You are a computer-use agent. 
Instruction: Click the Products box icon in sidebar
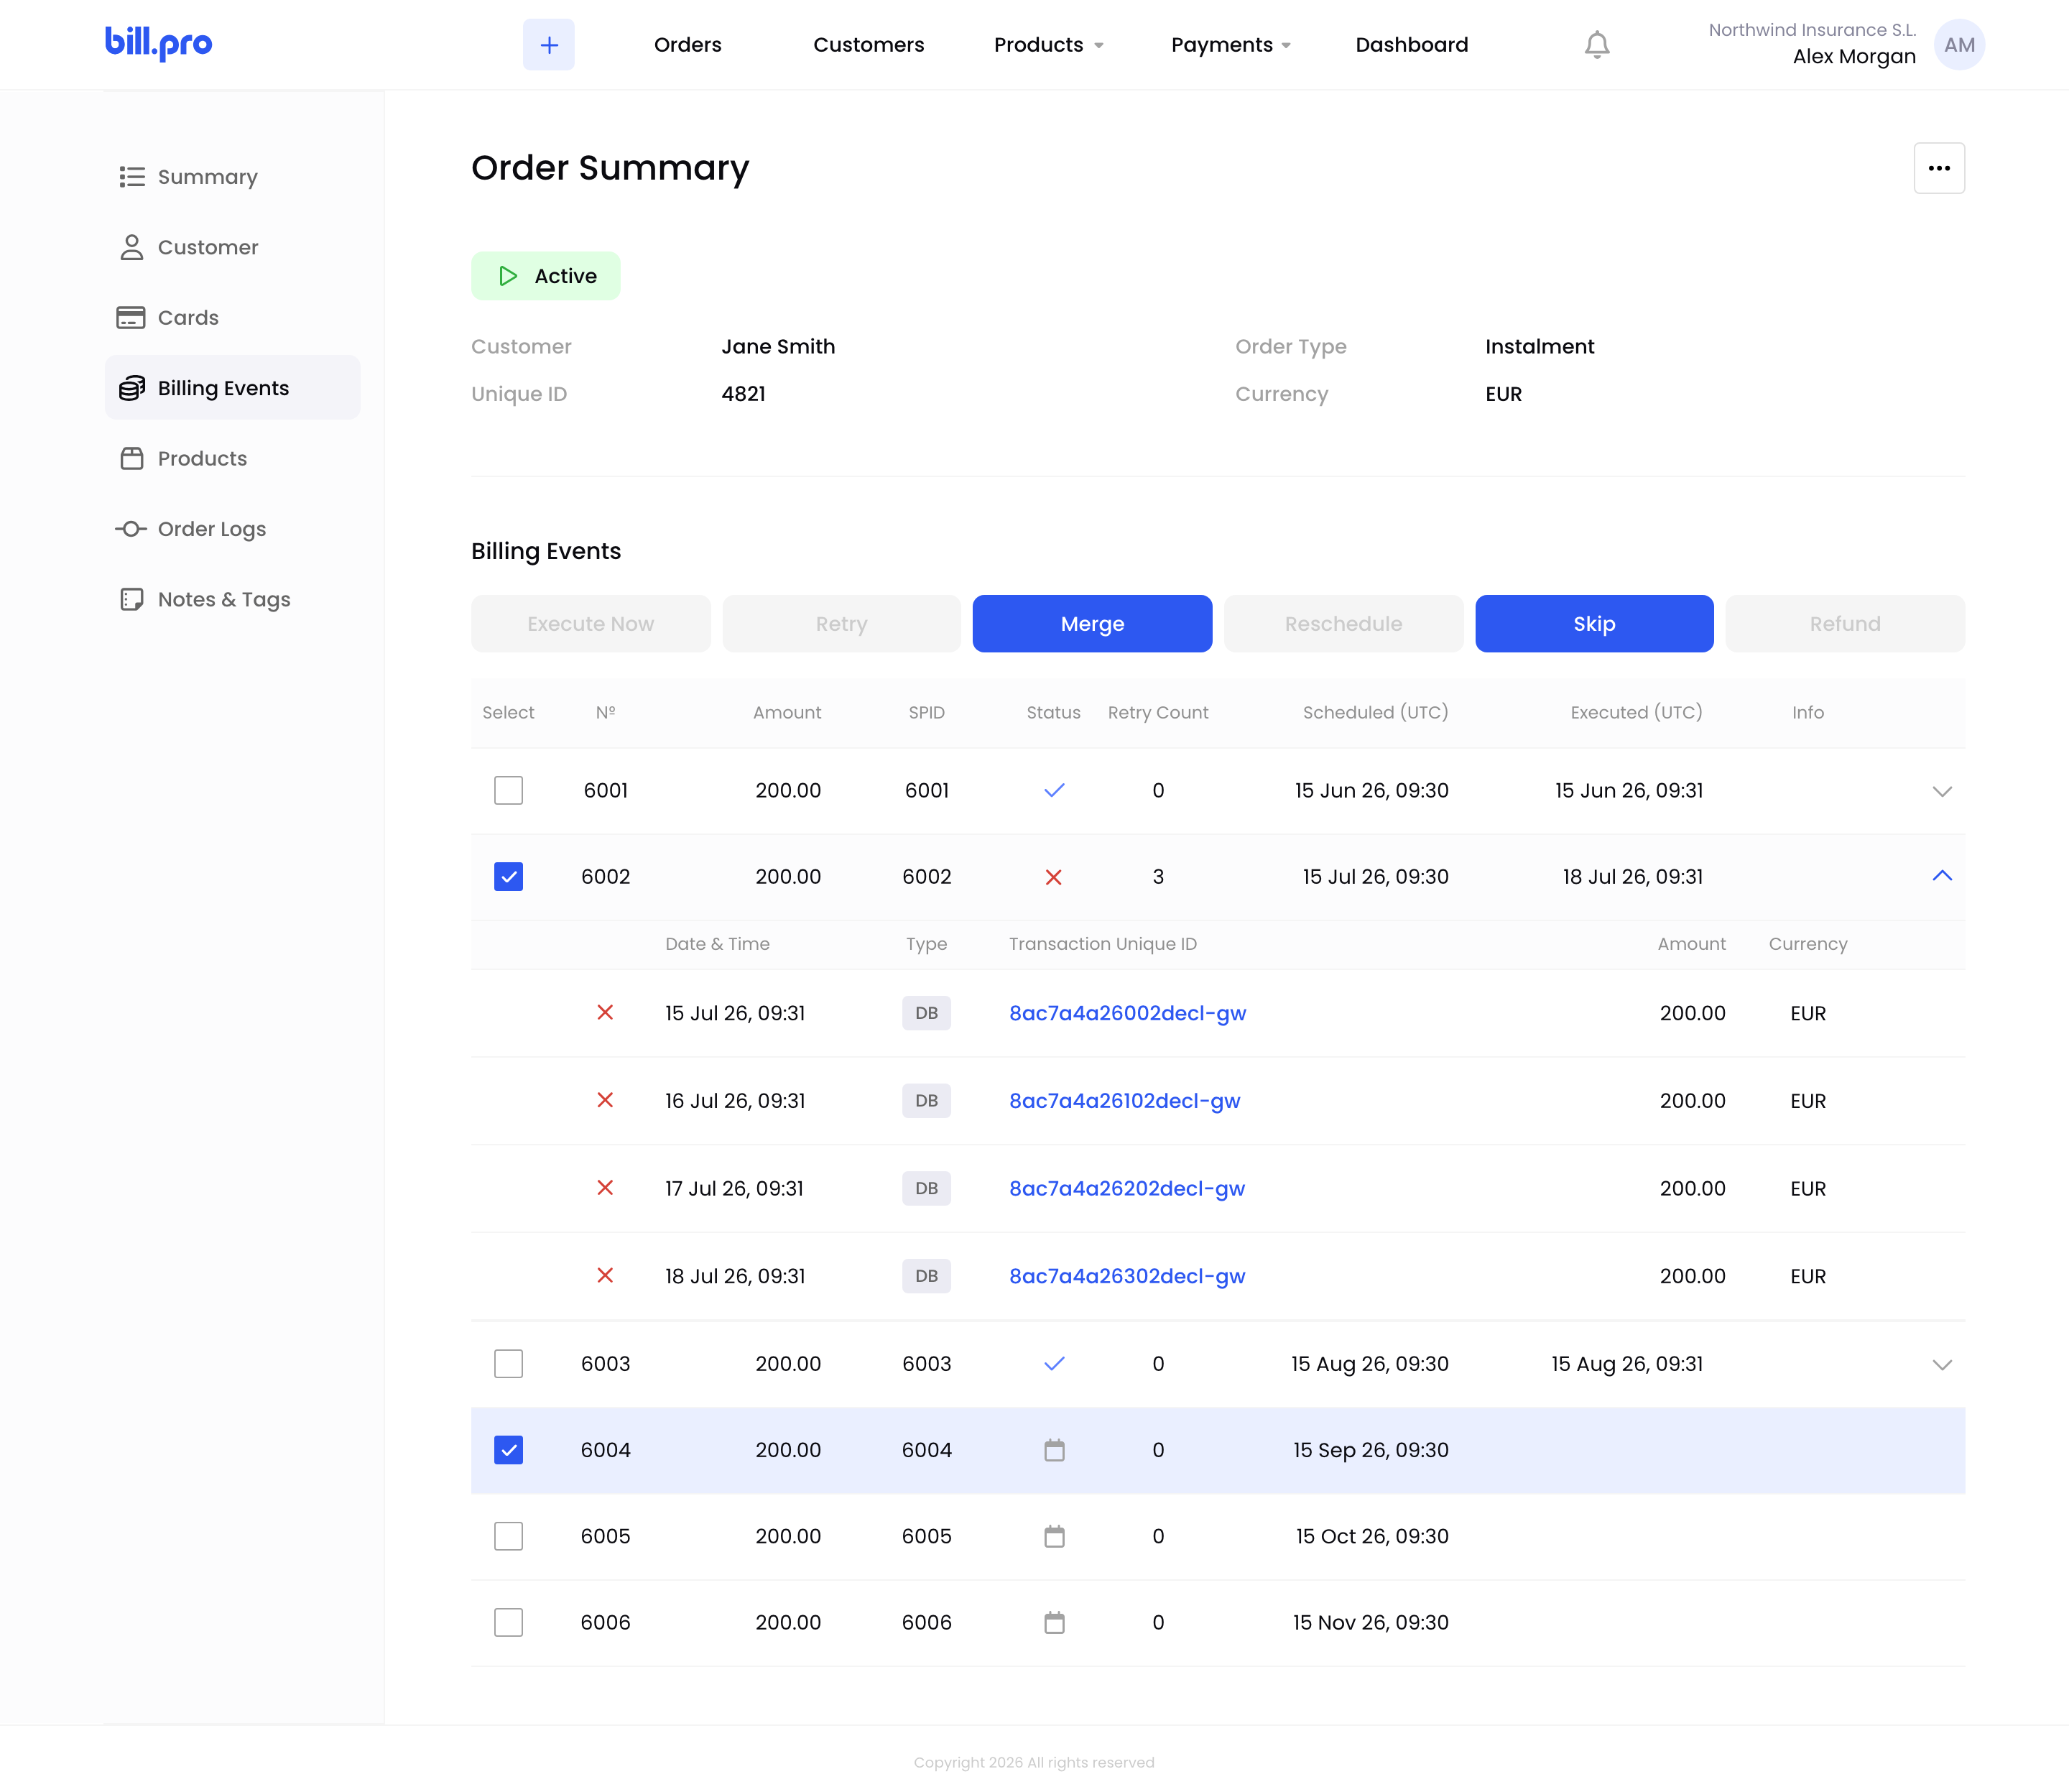click(132, 458)
